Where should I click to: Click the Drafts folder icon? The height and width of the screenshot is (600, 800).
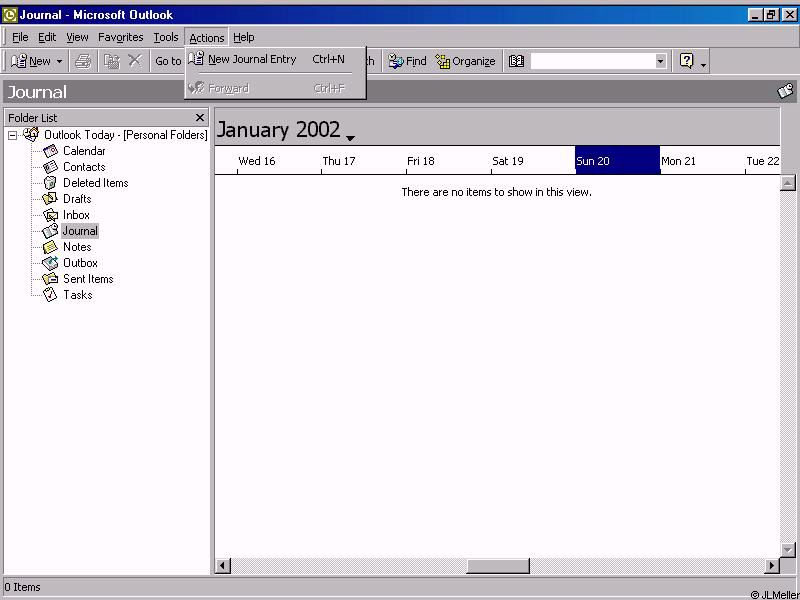pos(50,199)
